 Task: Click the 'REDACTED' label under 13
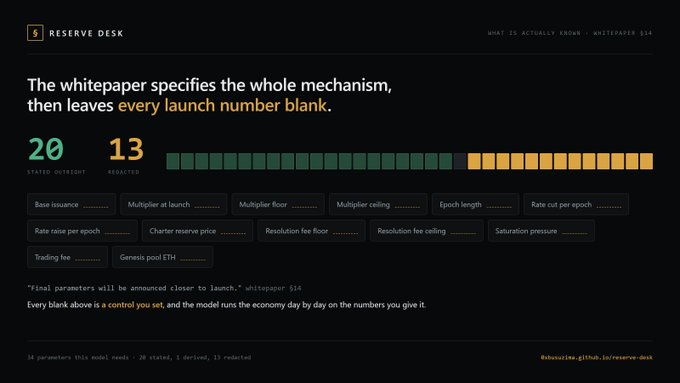(x=124, y=172)
